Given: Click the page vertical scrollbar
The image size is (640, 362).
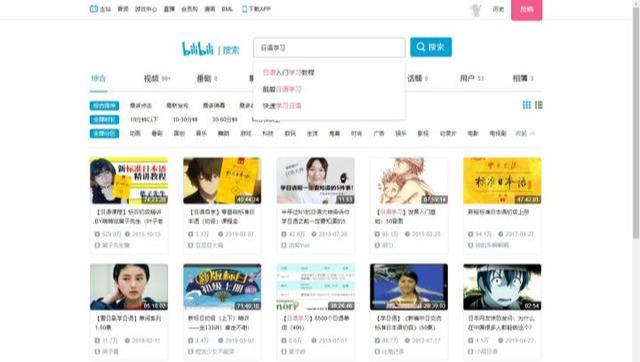Looking at the screenshot, I should click(636, 122).
